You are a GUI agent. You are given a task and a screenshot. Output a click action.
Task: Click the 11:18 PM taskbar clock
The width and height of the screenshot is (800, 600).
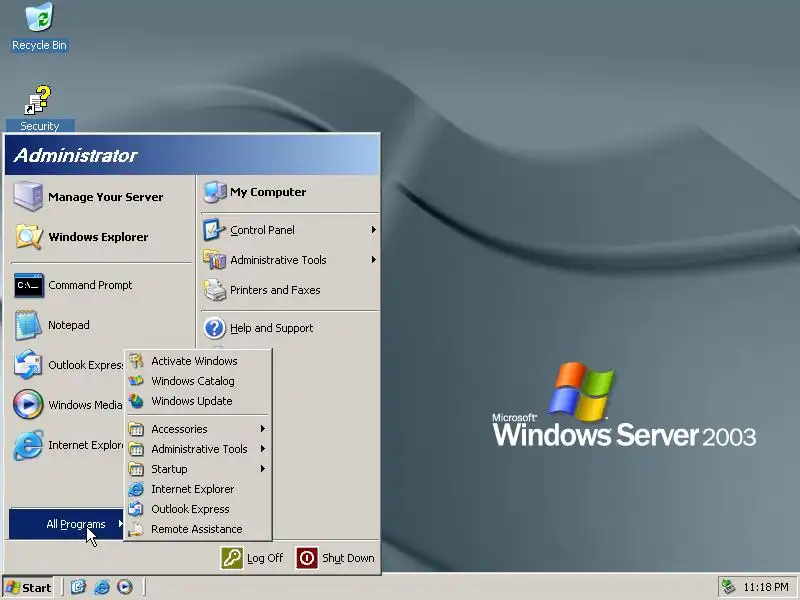click(x=766, y=587)
